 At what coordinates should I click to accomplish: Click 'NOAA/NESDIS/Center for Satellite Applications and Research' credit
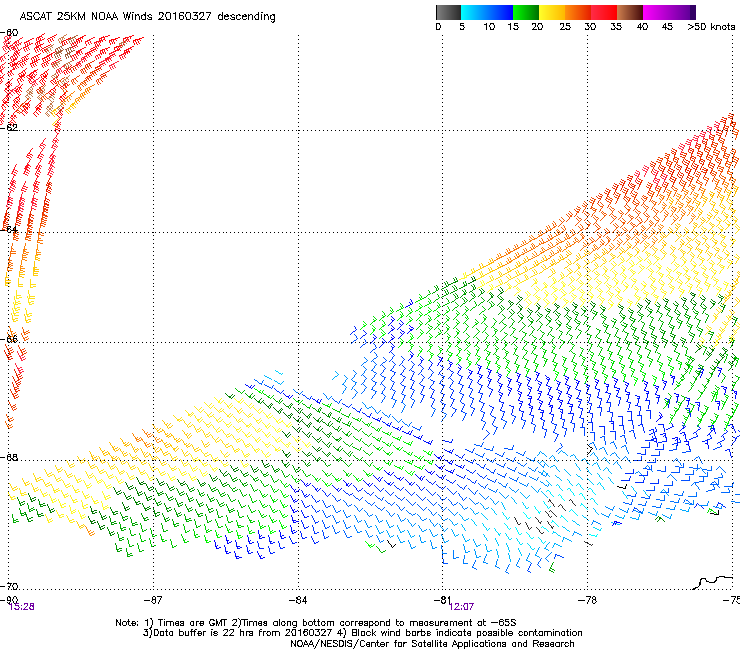pos(432,644)
